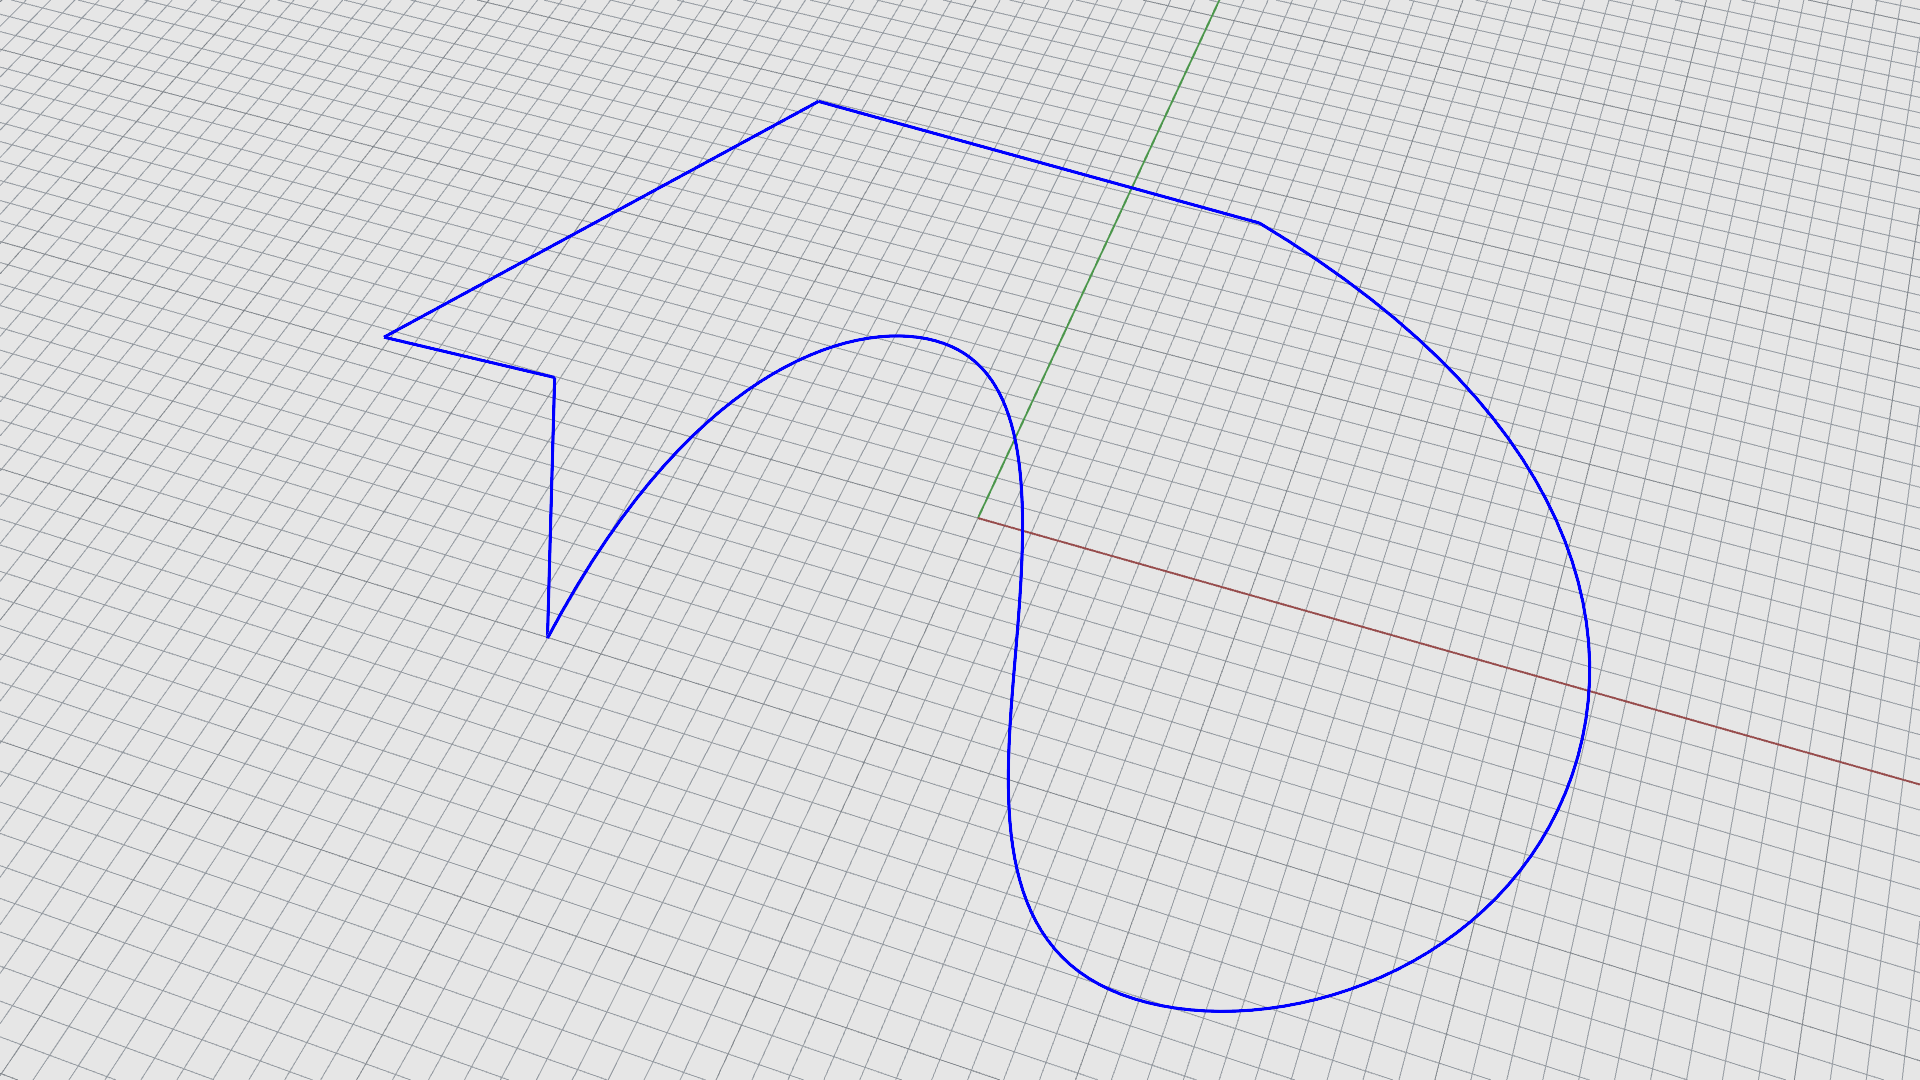Image resolution: width=1920 pixels, height=1080 pixels.
Task: Click the origin where red and green axes meet
Action: tap(978, 518)
